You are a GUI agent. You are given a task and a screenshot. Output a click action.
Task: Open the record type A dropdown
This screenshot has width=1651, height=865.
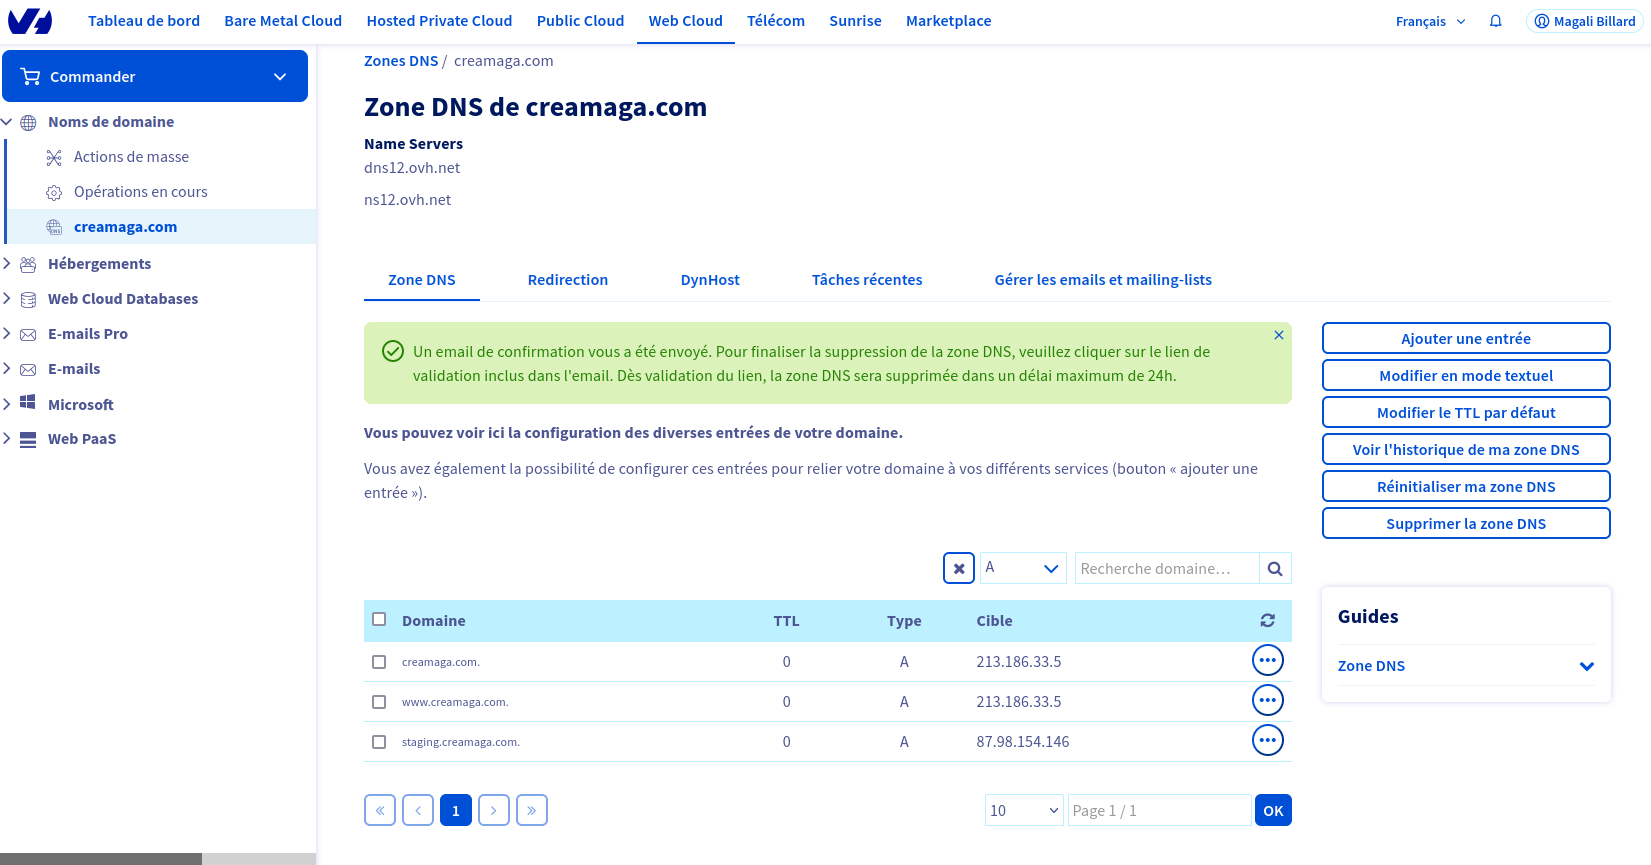coord(1022,569)
